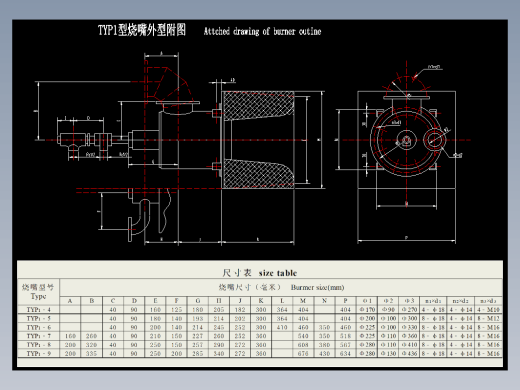Click the '烧嘴型号 Type' header cell
This screenshot has height=390, width=520.
[38, 292]
